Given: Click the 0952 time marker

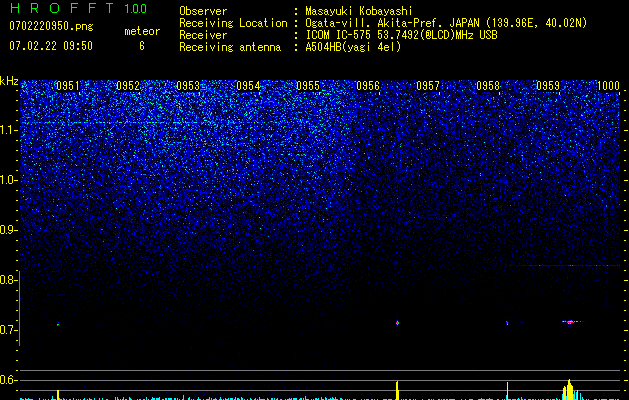Looking at the screenshot, I should point(128,86).
